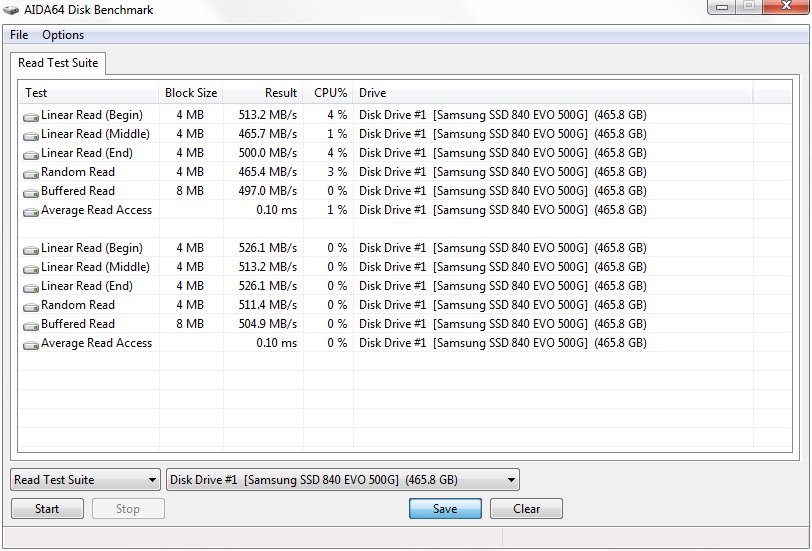The height and width of the screenshot is (551, 812).
Task: Click the AIDA64 disk icon in title bar
Action: [11, 10]
